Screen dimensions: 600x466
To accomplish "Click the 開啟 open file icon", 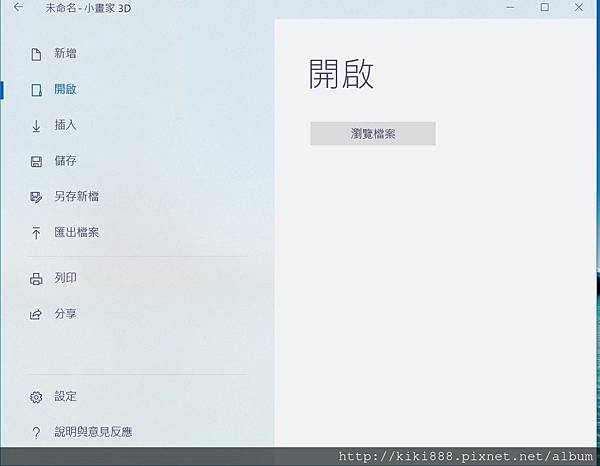I will click(x=36, y=90).
